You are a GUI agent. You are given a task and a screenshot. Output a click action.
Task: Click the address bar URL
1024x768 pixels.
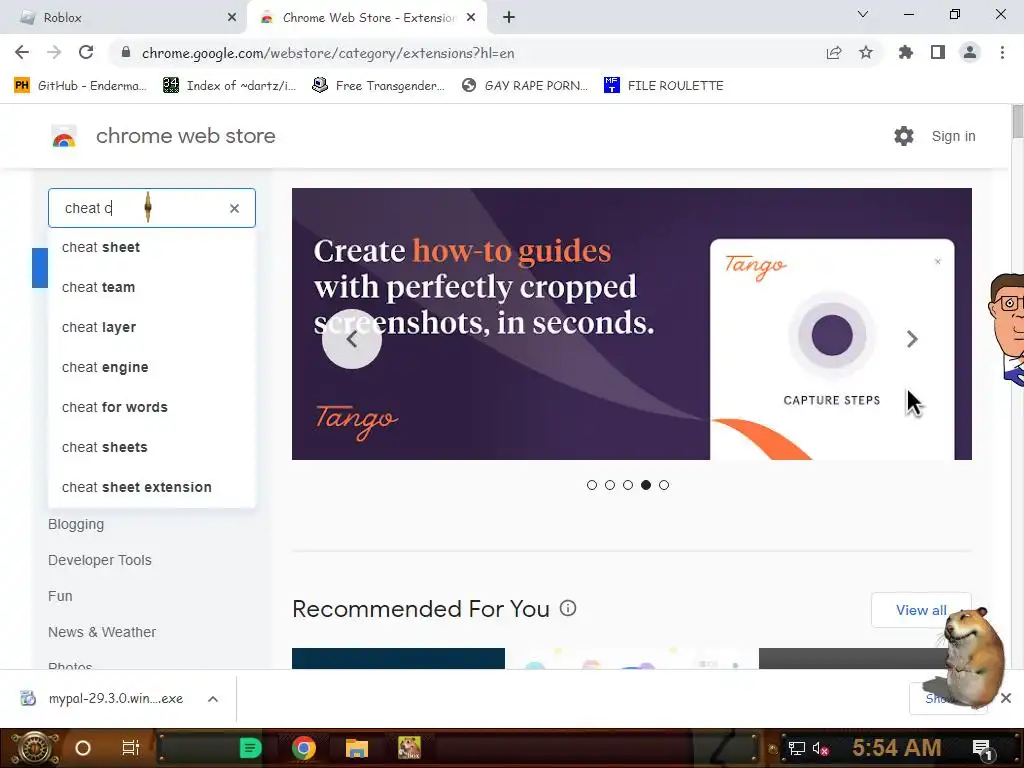(x=328, y=53)
